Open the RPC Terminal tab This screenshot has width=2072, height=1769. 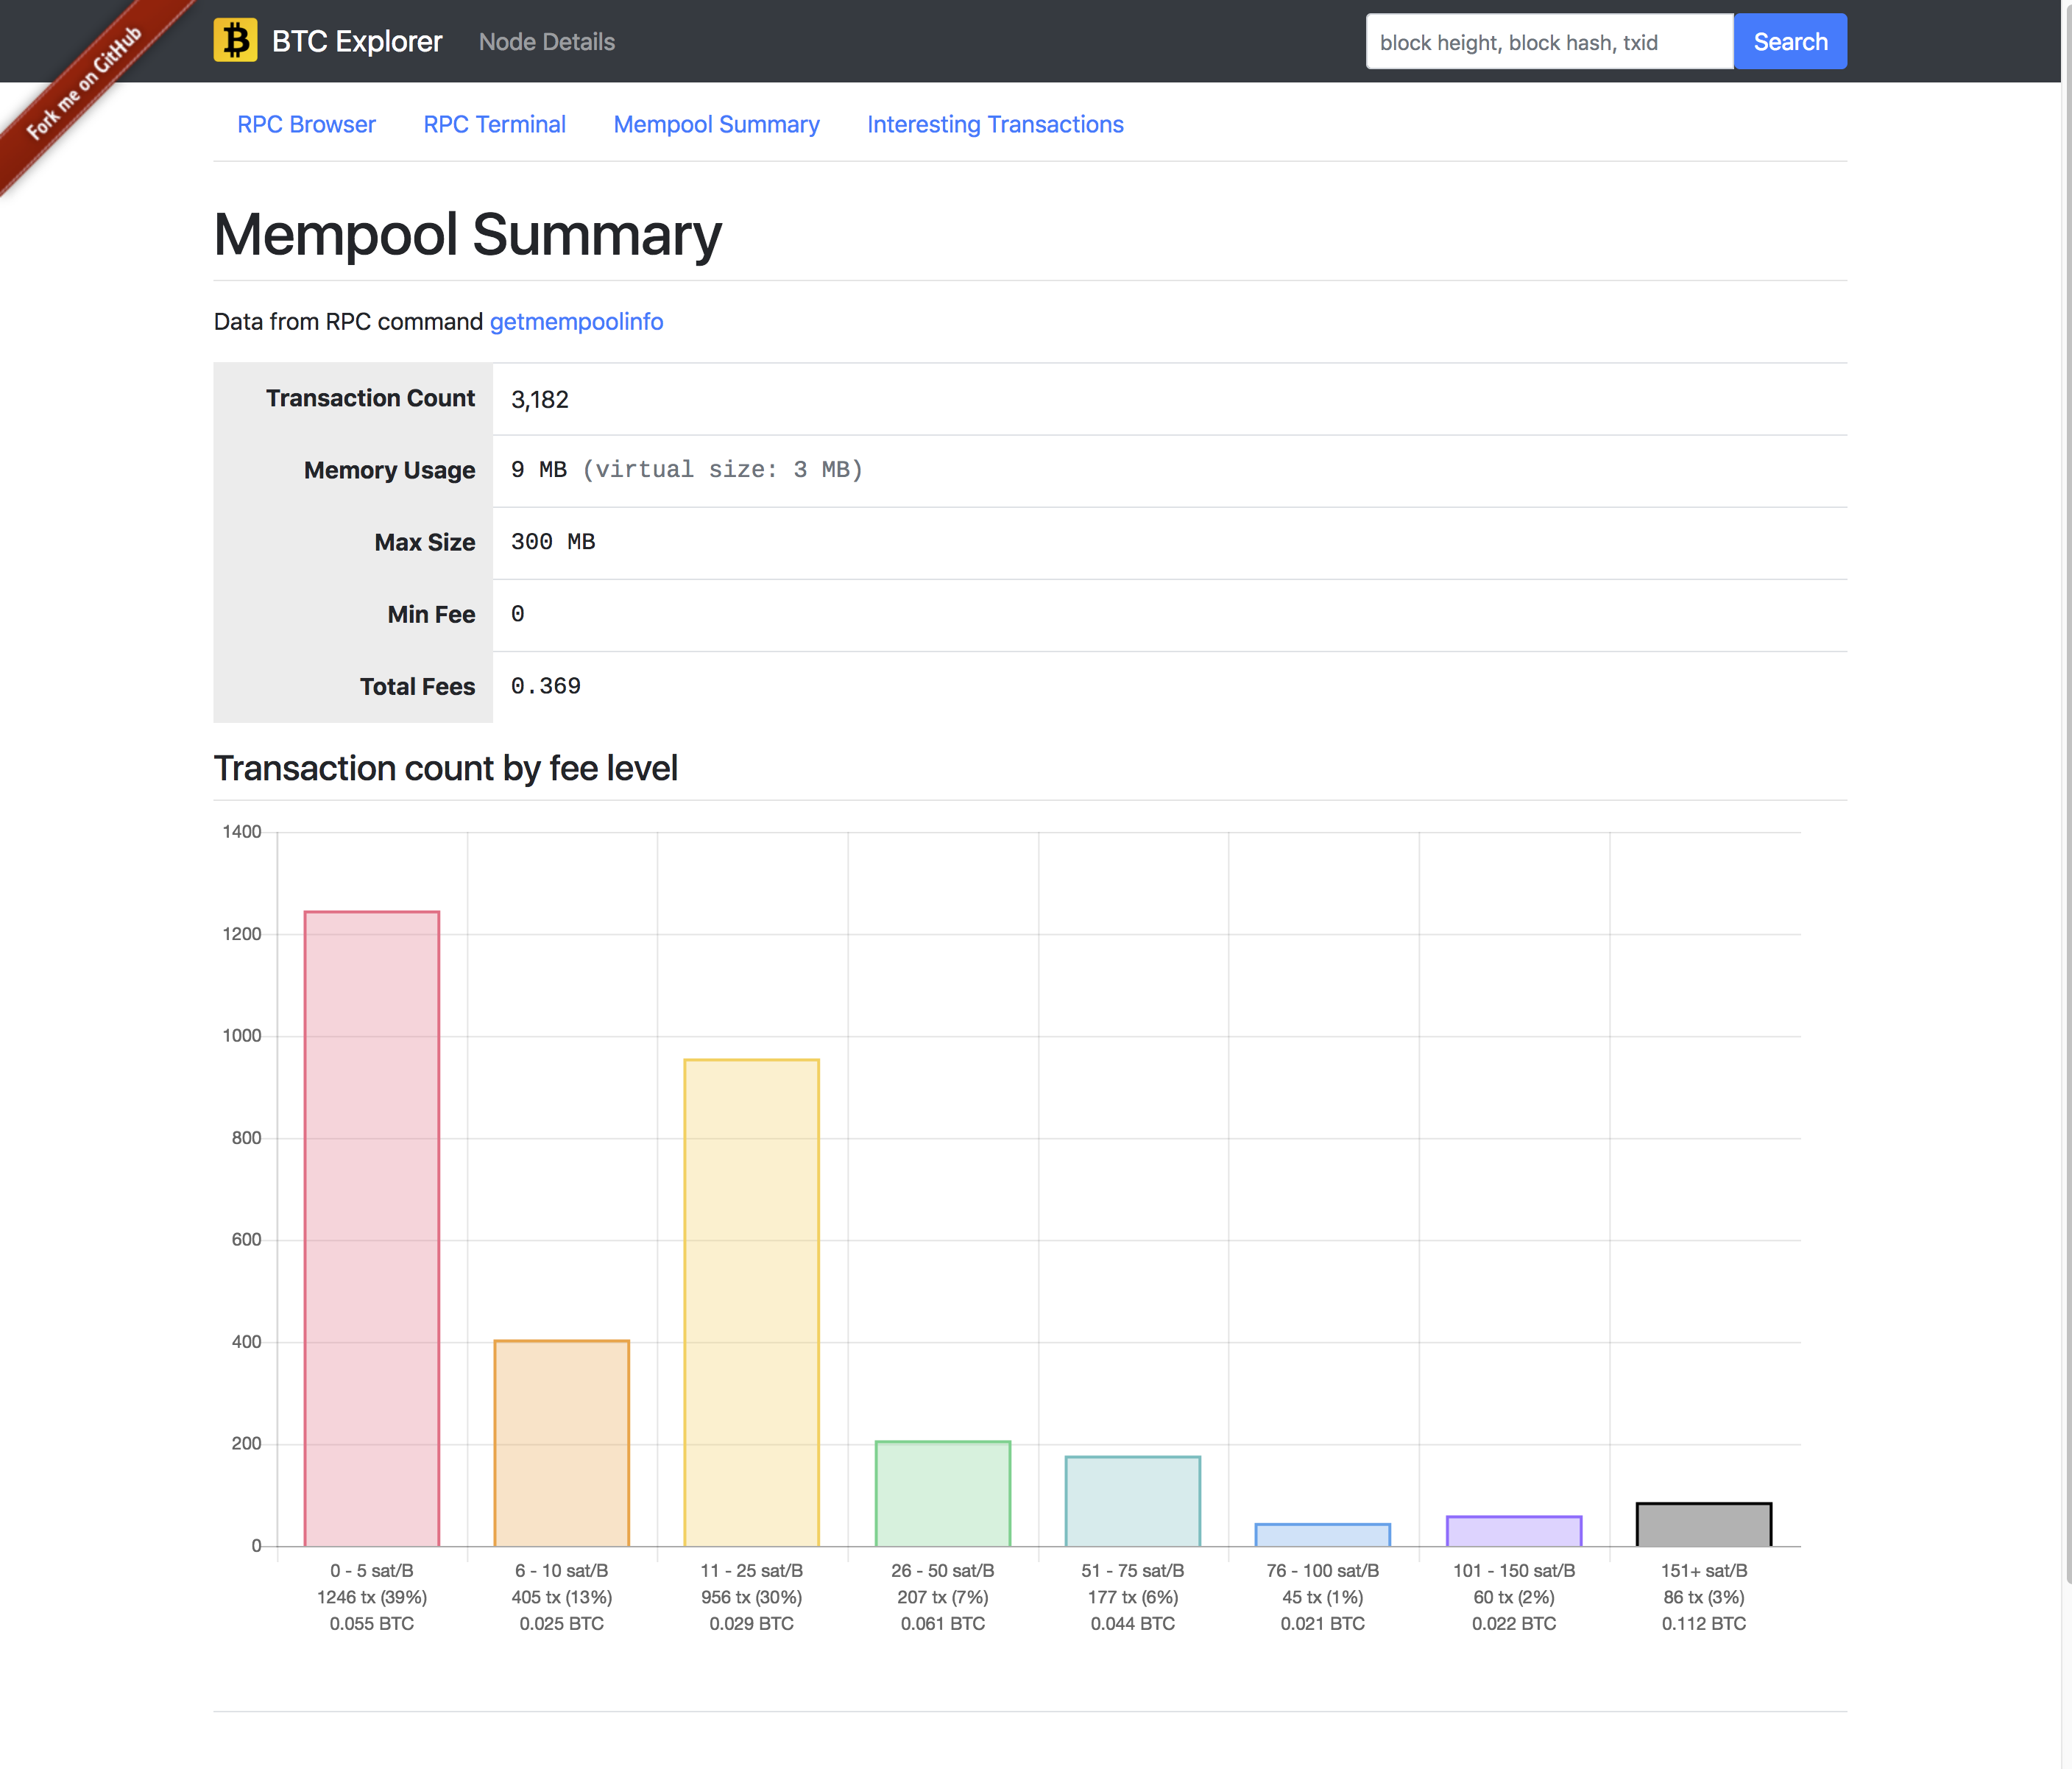(x=494, y=124)
